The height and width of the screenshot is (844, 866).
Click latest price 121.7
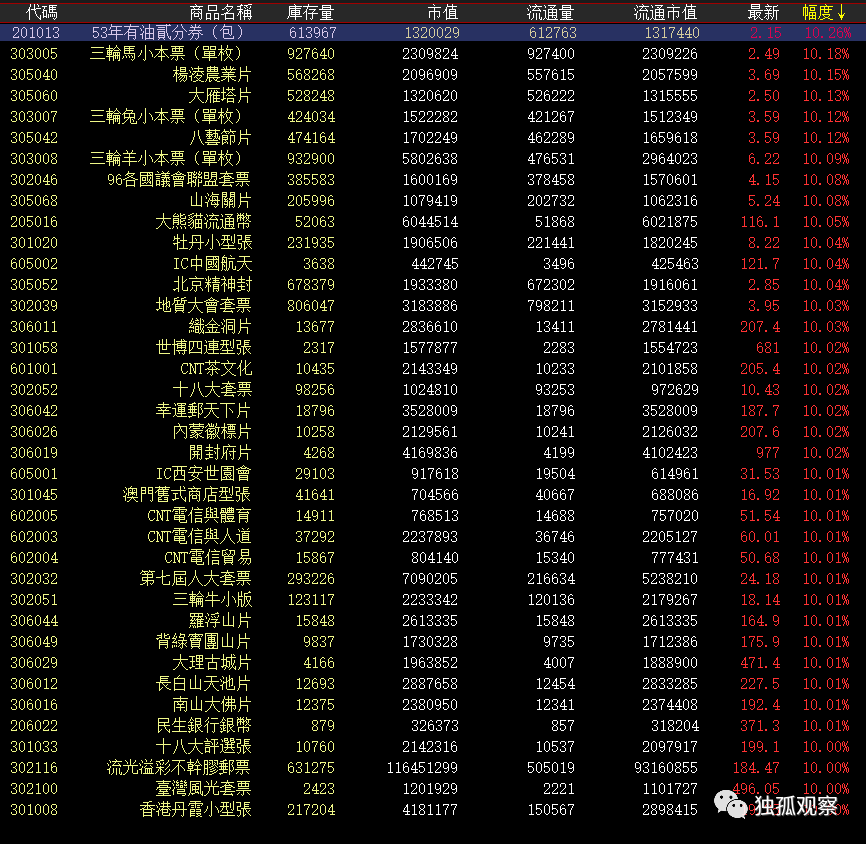point(760,263)
